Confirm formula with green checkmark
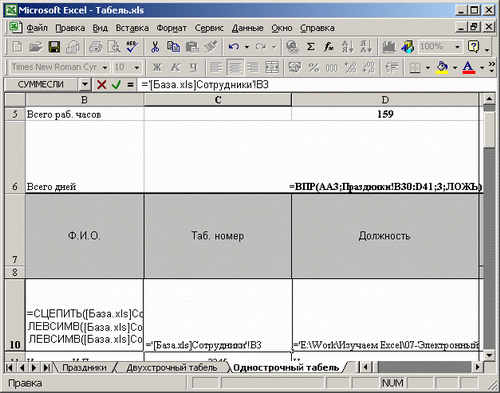Viewport: 500px width, 393px height. click(x=116, y=85)
